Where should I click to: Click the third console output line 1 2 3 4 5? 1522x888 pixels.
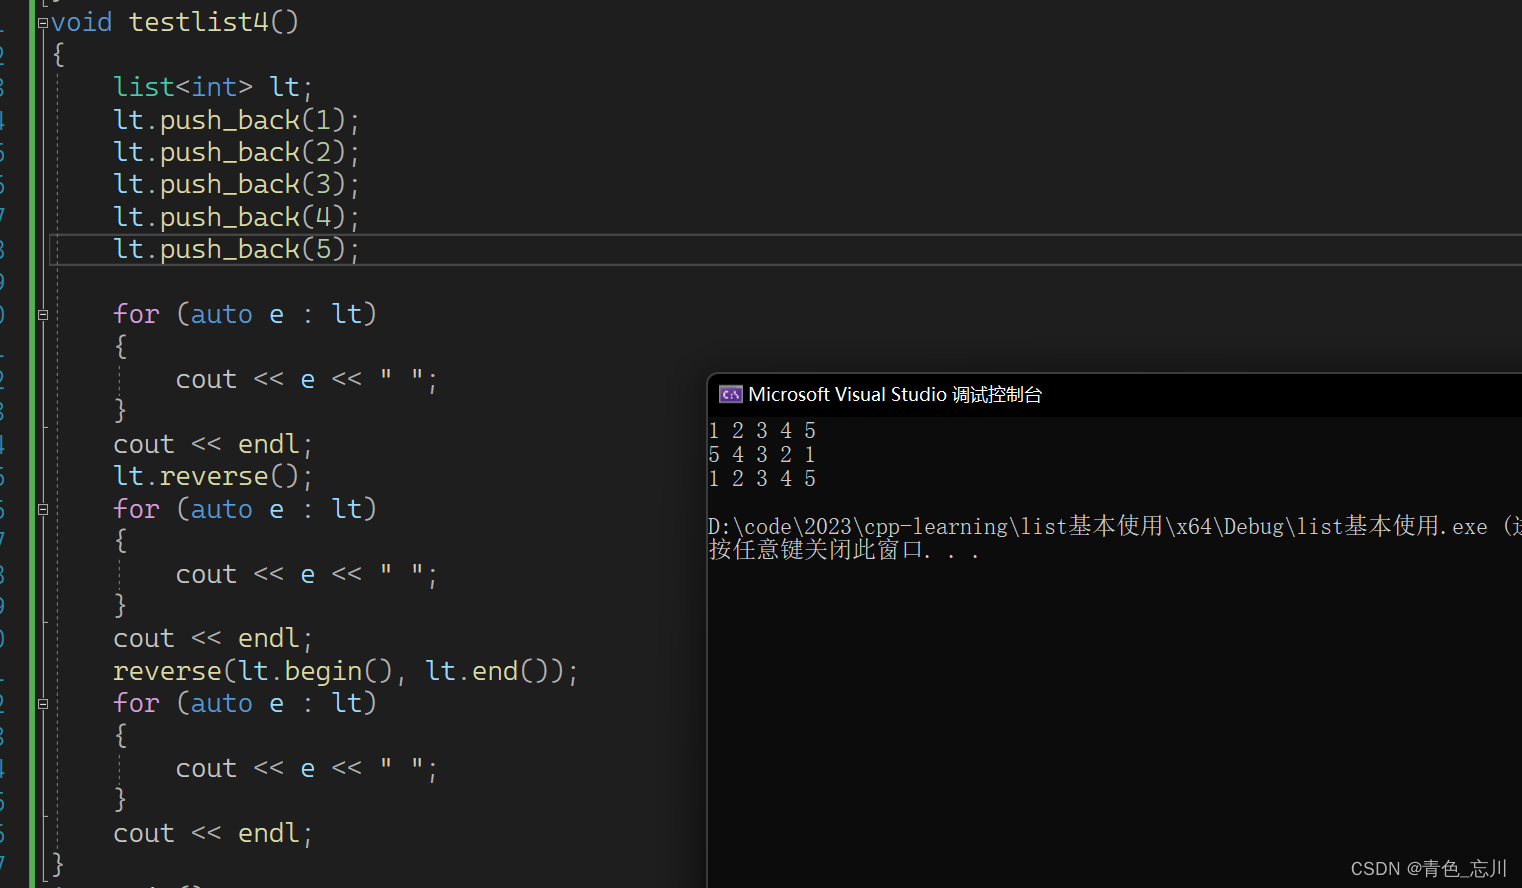762,478
